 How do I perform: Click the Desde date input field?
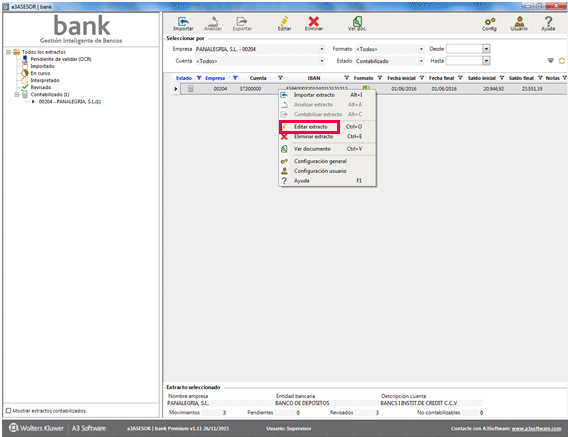[464, 49]
